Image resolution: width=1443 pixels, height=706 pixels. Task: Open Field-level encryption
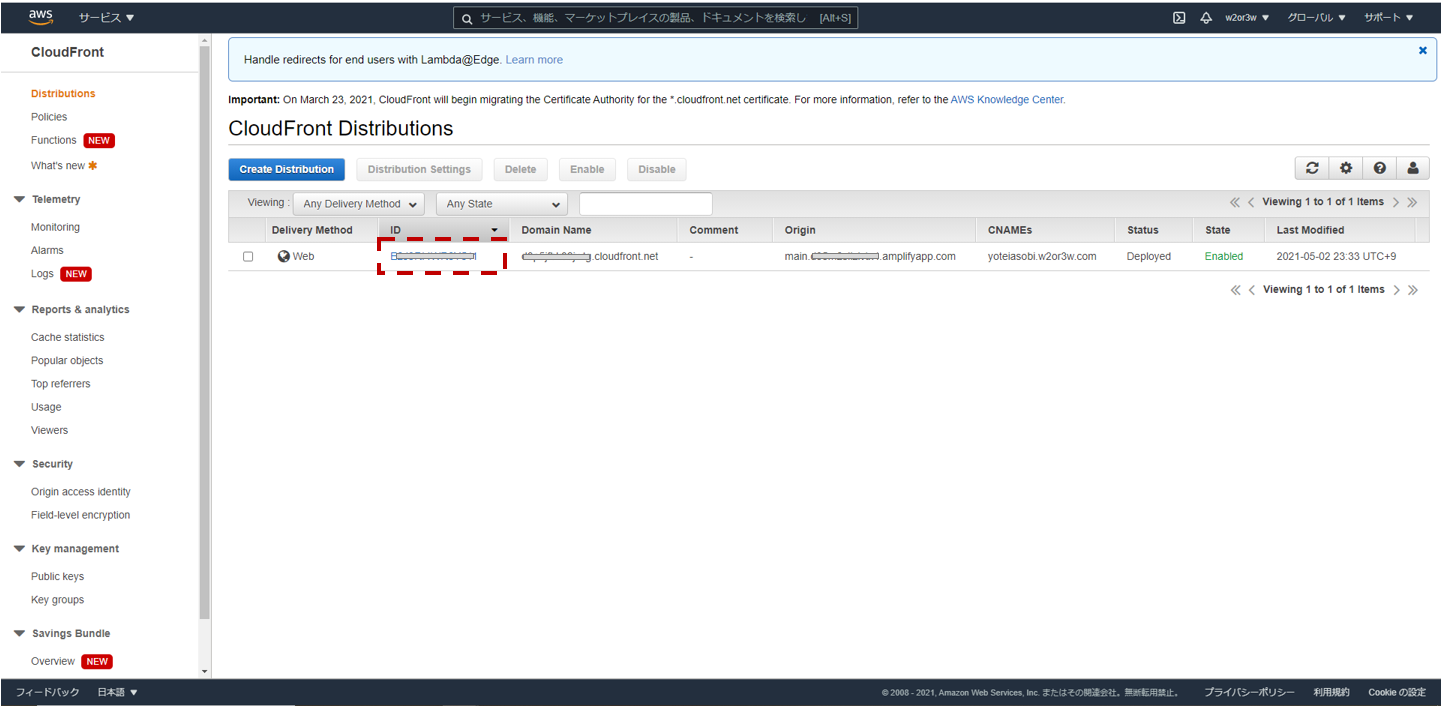point(81,516)
